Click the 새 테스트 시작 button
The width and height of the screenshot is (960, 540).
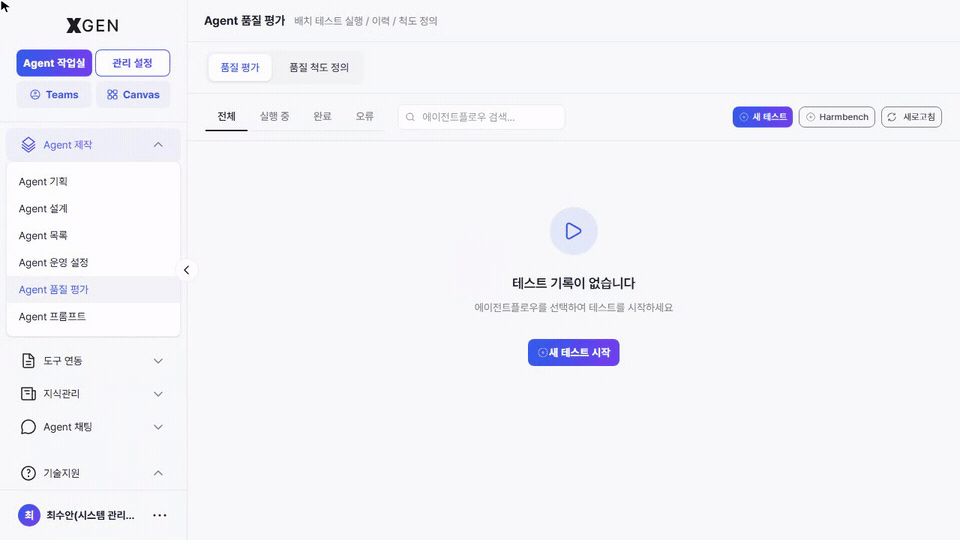point(574,353)
